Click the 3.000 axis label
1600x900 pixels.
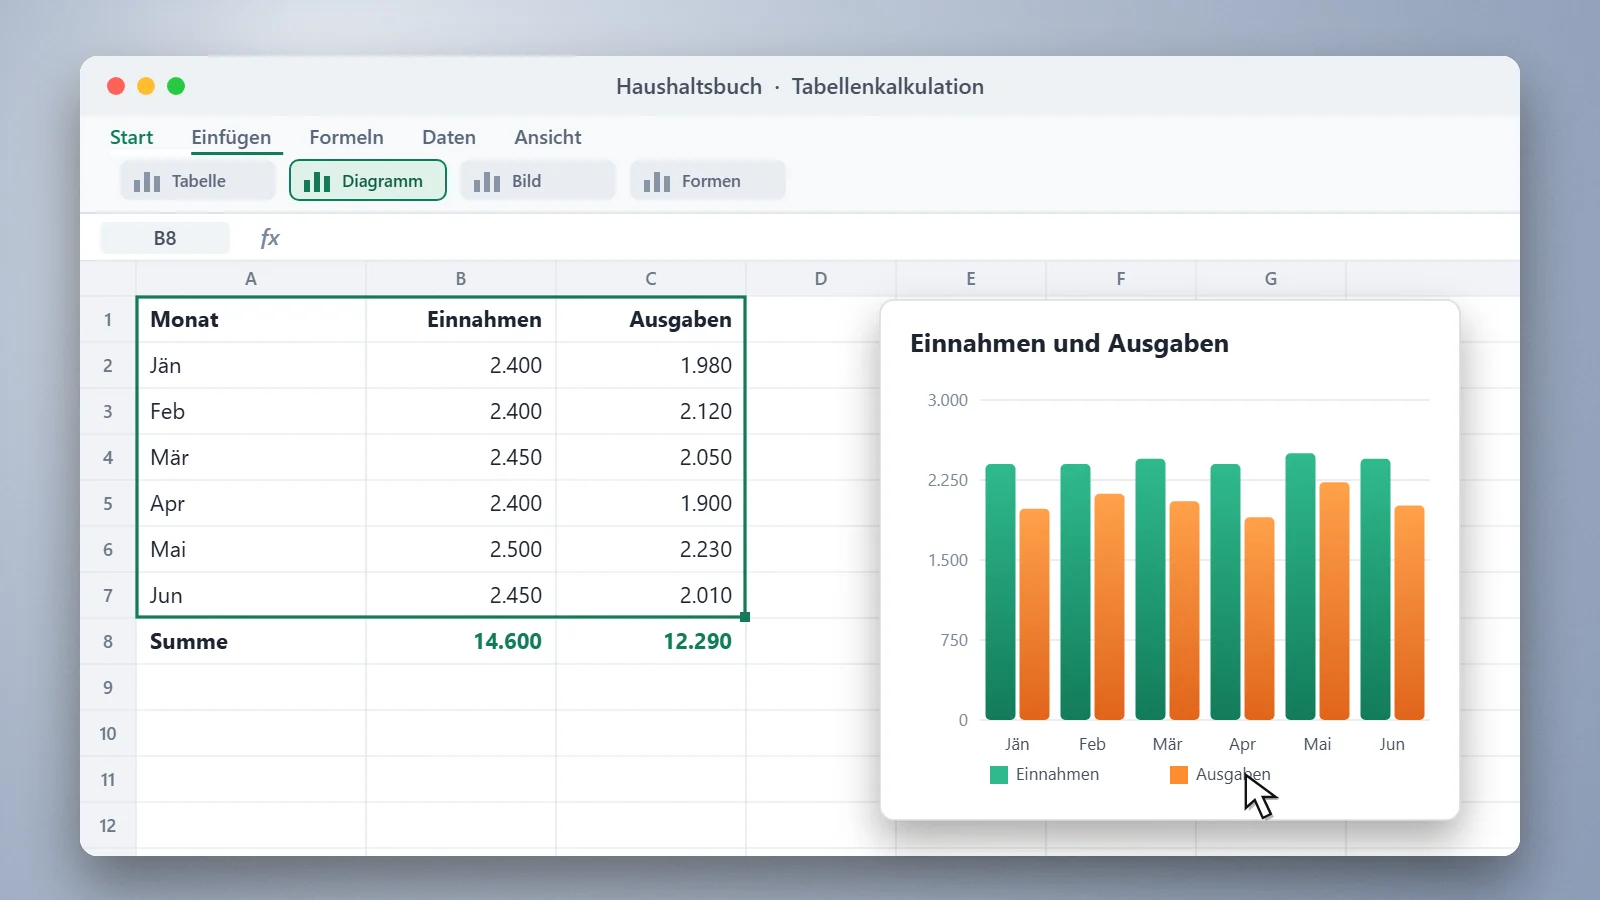click(947, 400)
